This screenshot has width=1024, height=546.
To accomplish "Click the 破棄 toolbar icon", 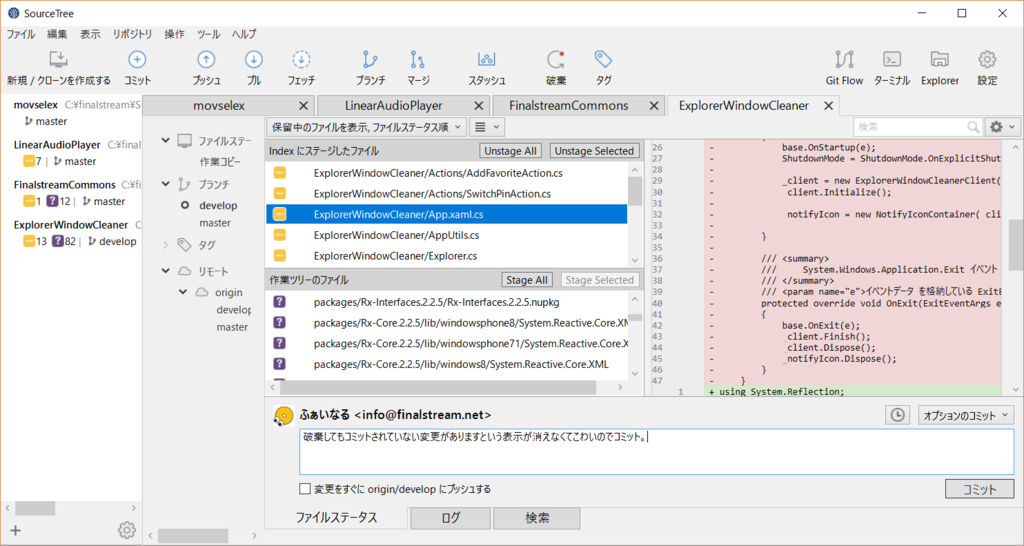I will 556,60.
